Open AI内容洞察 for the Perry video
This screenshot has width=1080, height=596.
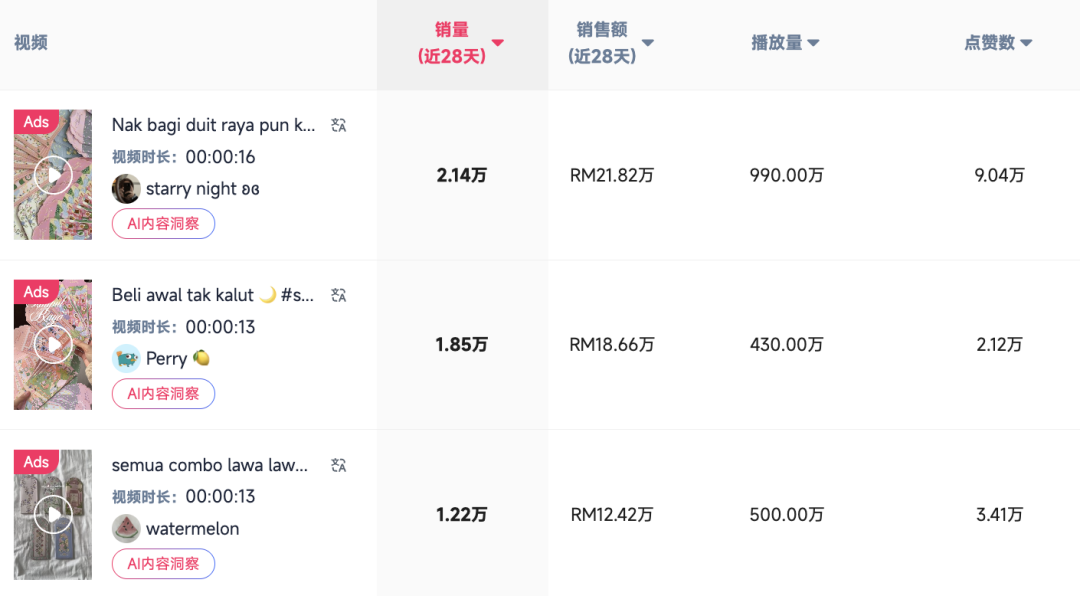(163, 393)
